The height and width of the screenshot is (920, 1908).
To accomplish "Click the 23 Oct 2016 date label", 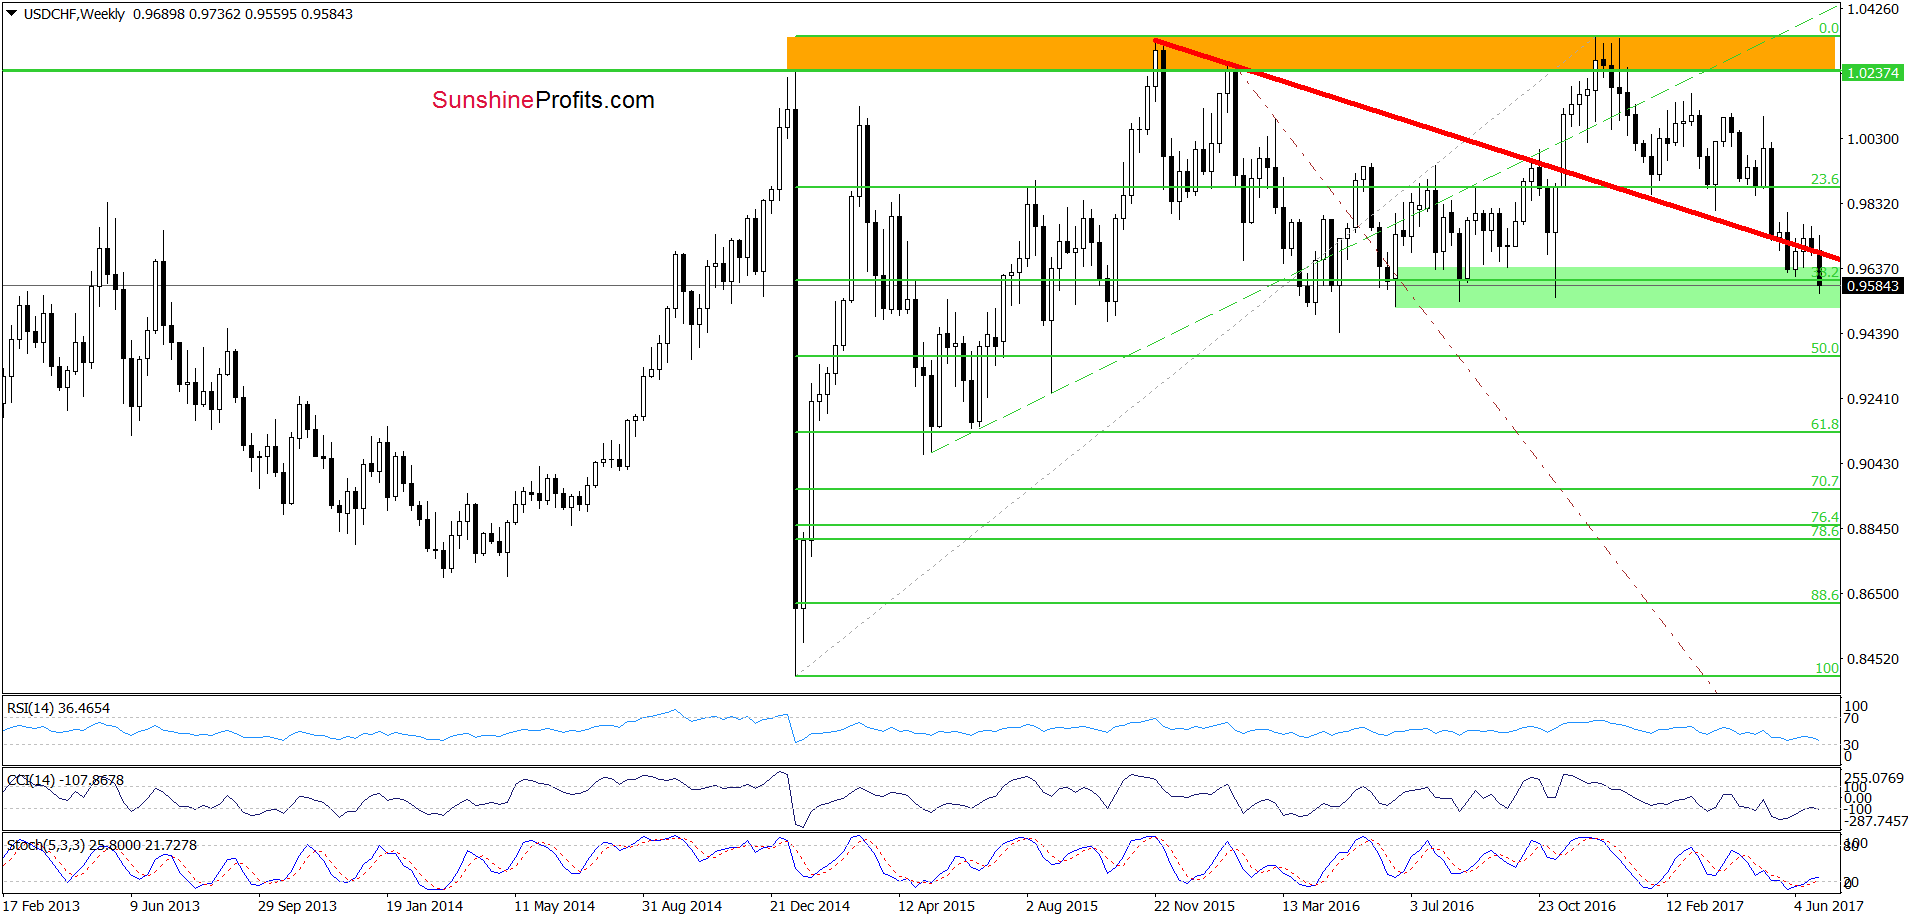I will (1577, 906).
